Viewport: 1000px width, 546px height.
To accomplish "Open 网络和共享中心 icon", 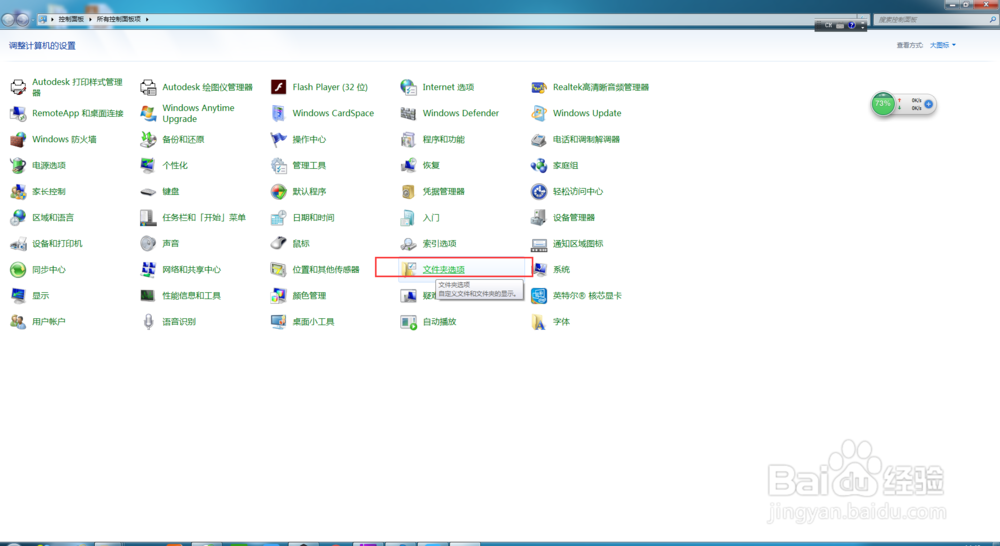I will (148, 270).
